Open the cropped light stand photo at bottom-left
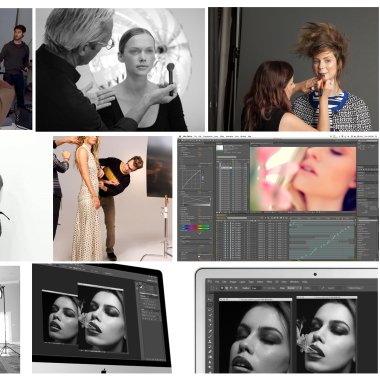Viewport: 380px width, 380px height. coord(10,319)
